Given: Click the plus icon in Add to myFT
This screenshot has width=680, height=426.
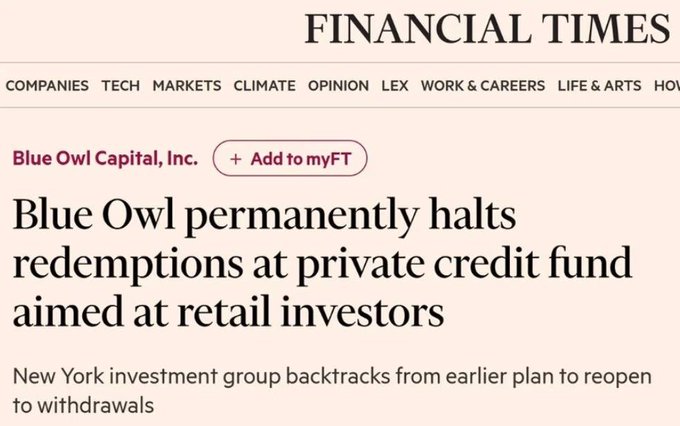Looking at the screenshot, I should pos(236,159).
